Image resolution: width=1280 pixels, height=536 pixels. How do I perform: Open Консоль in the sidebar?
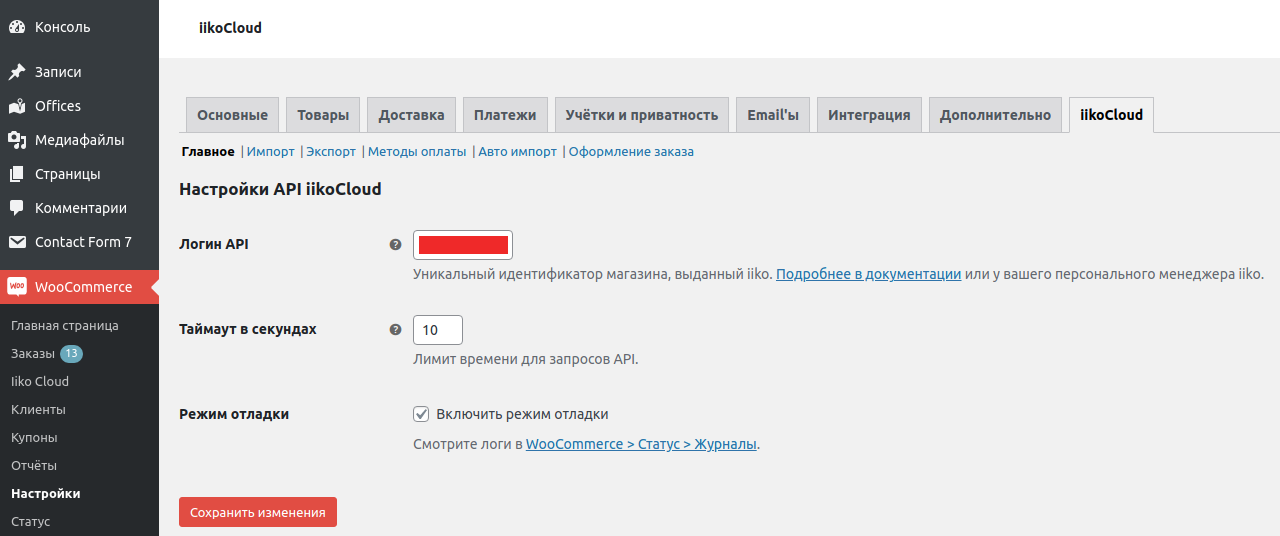pos(79,27)
